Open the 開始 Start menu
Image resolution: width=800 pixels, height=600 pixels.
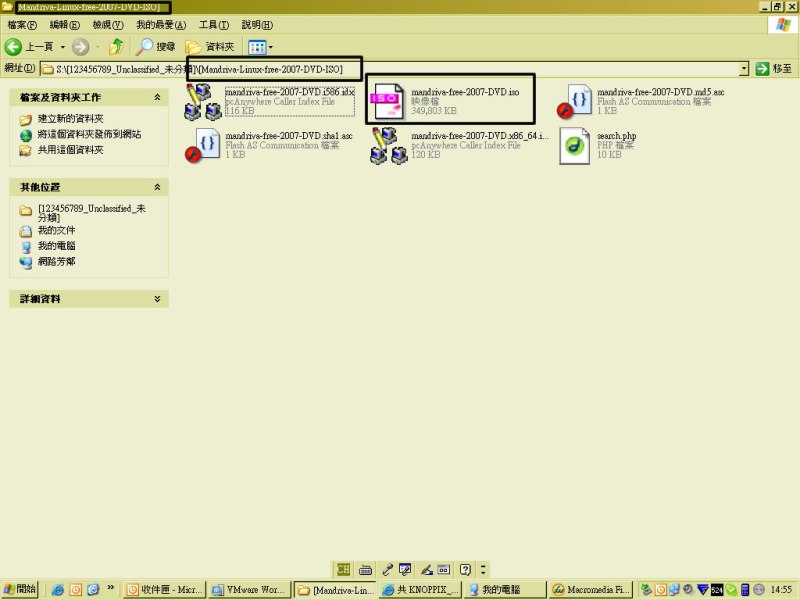(20, 590)
